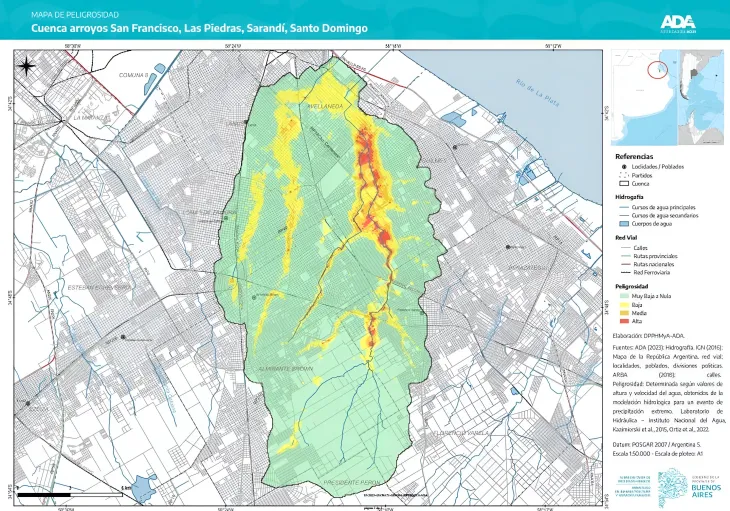
Task: Click the Localidades / Poblados legend symbol
Action: 623,166
